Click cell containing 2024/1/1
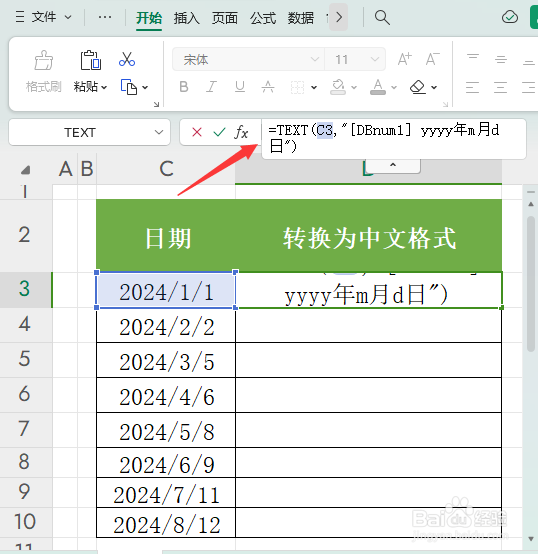 coord(166,290)
